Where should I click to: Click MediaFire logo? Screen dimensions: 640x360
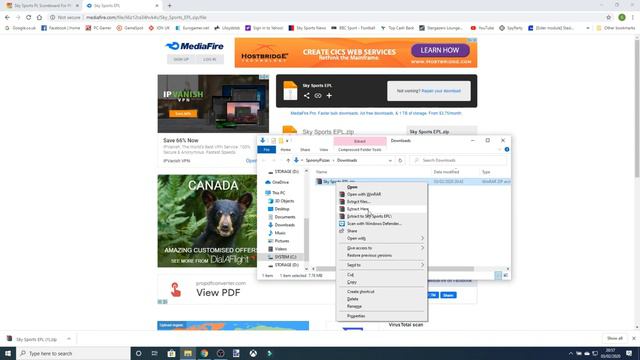tap(195, 46)
